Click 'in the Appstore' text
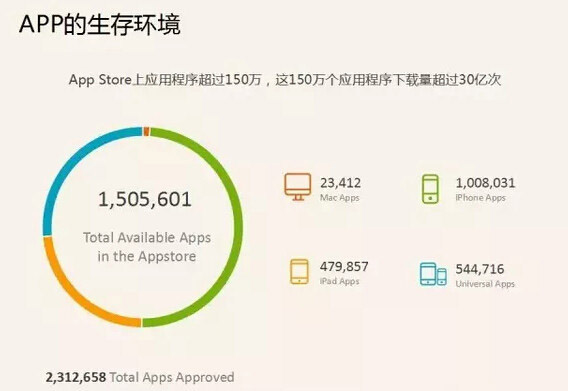 coord(147,257)
